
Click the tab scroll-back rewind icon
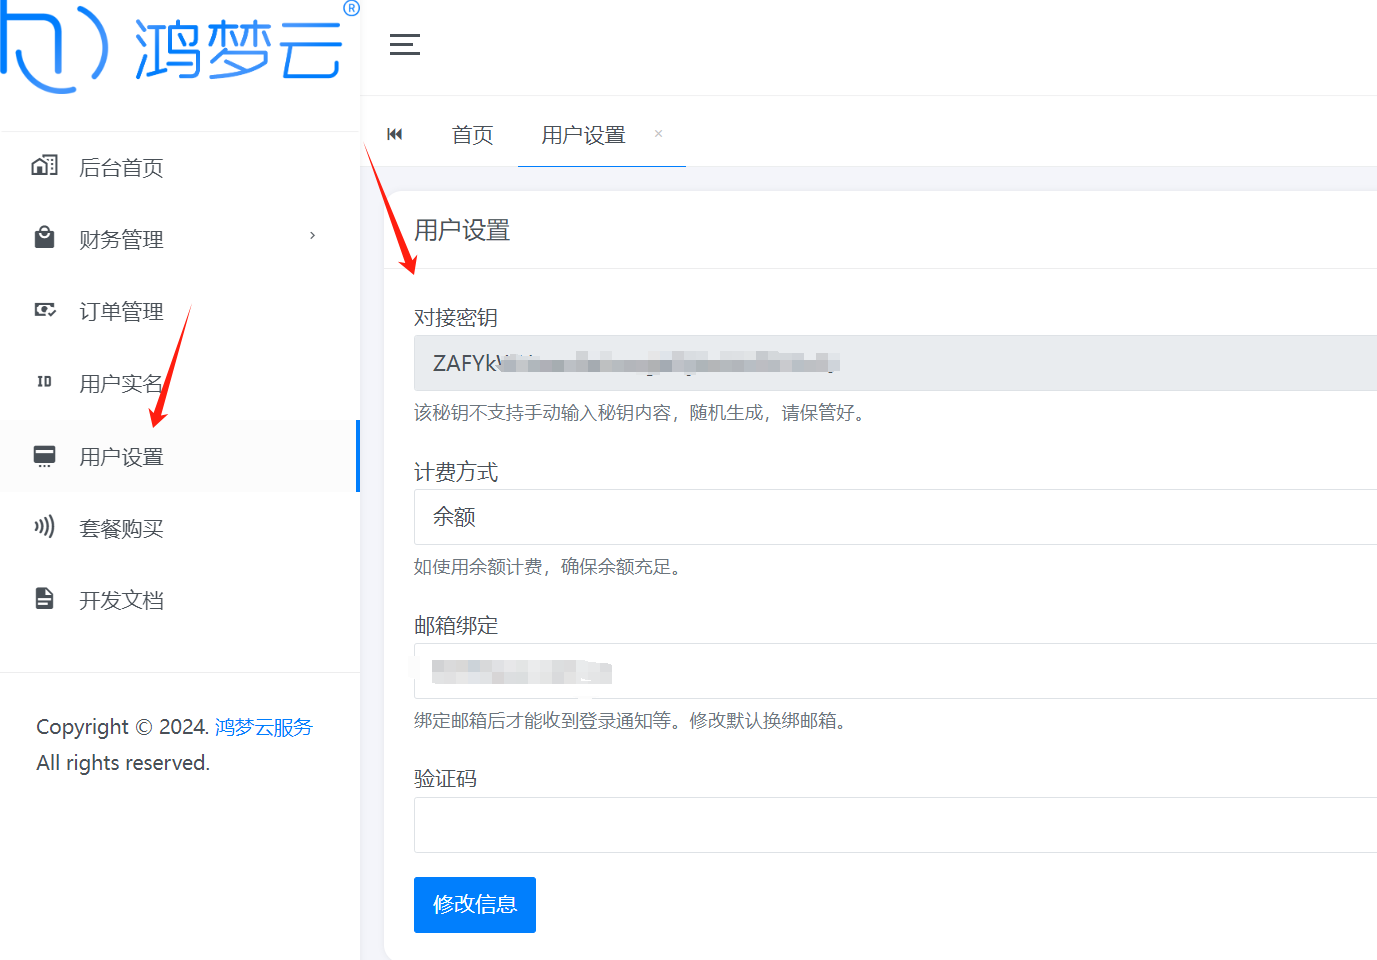[395, 134]
